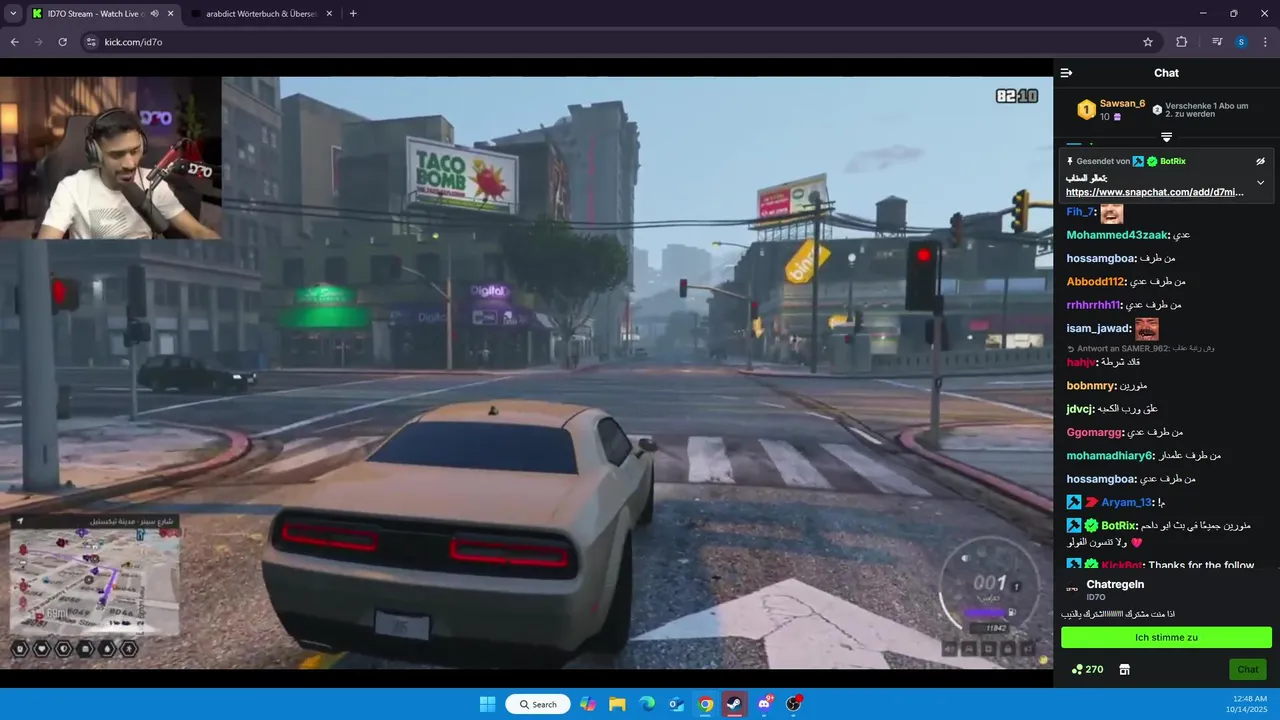Open the pinned Snapchat link
Screen dimensions: 1280x720
(x=1154, y=192)
